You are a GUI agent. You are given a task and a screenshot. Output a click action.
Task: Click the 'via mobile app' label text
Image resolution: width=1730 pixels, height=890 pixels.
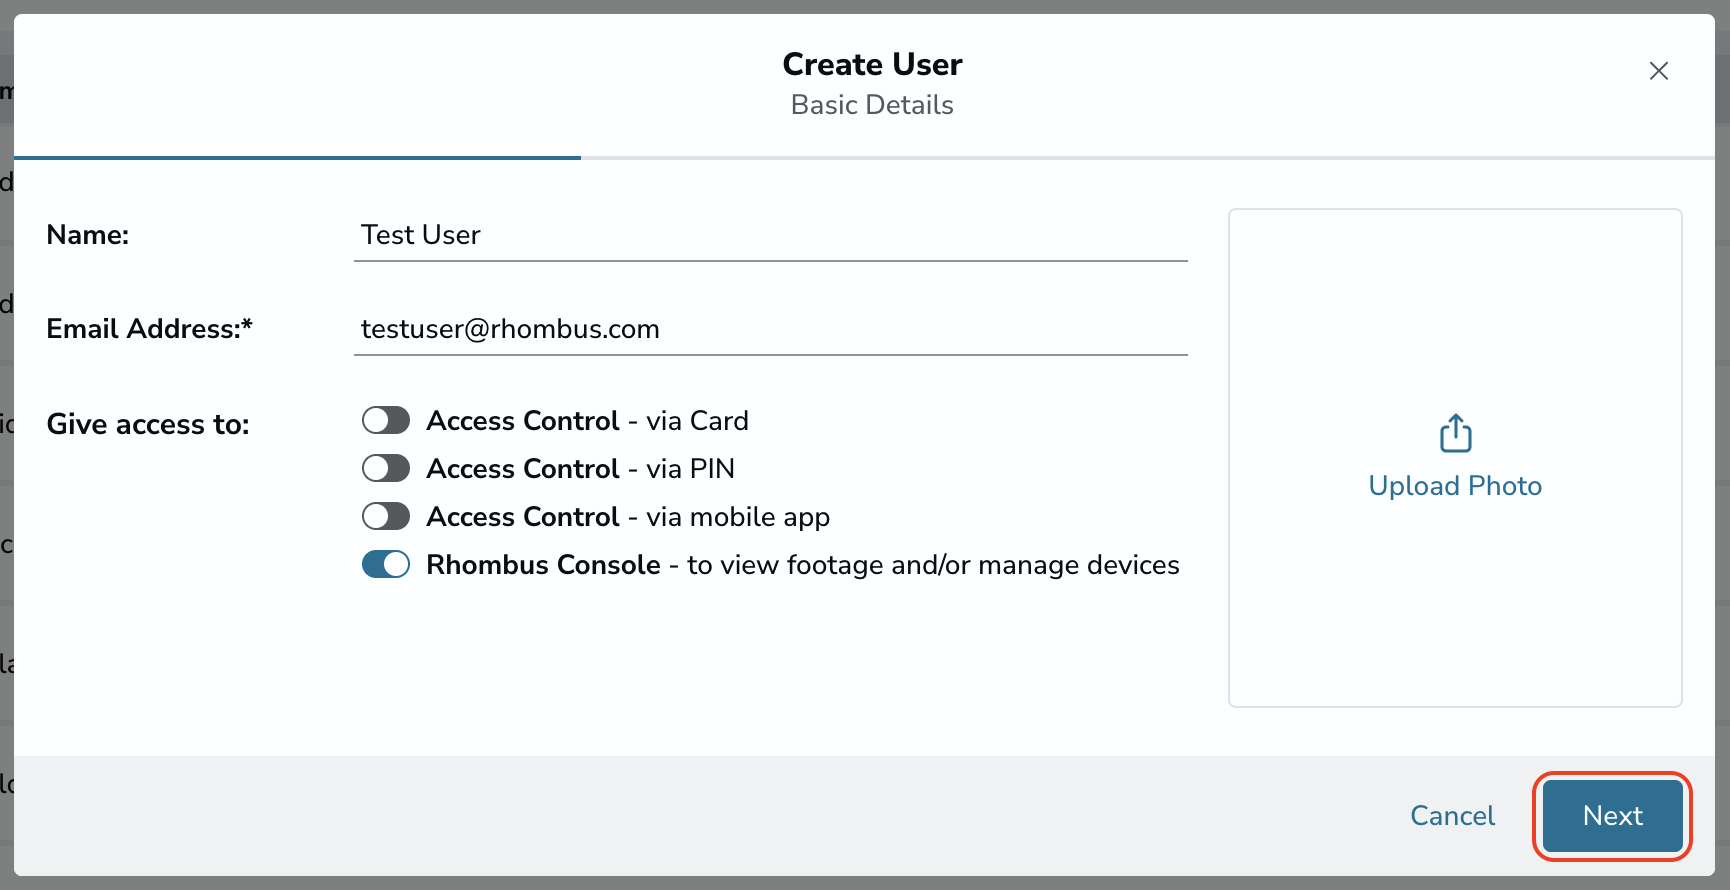pyautogui.click(x=738, y=517)
